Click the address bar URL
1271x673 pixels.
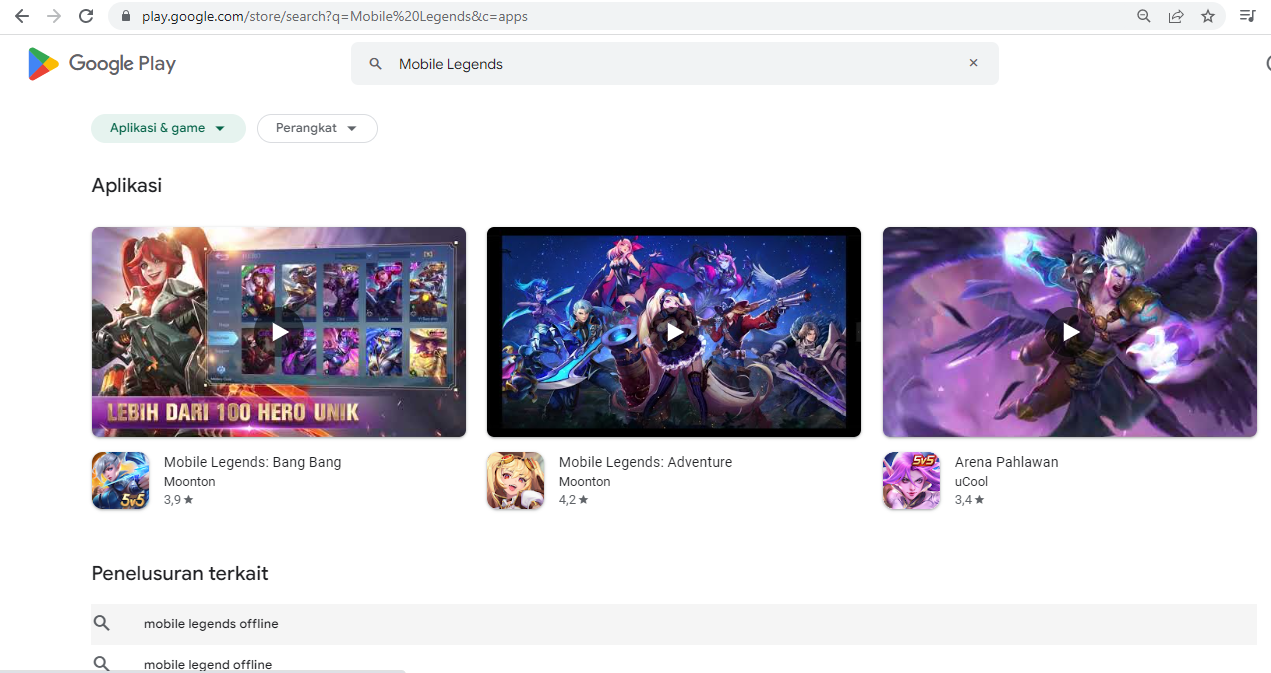pyautogui.click(x=335, y=16)
